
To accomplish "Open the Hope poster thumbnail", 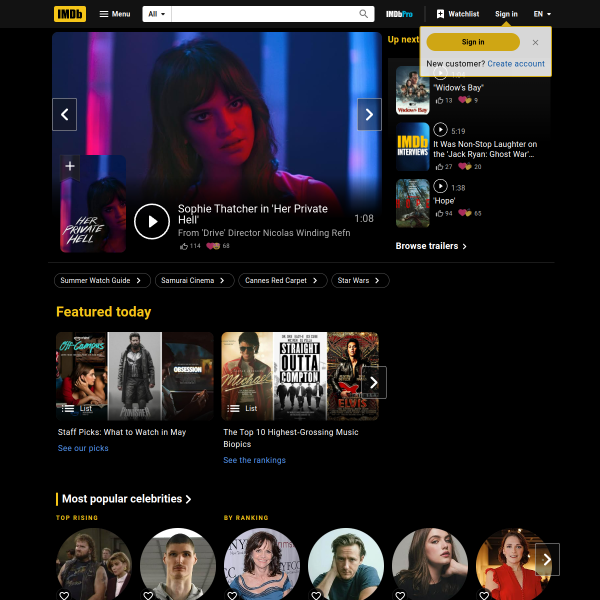I will tap(412, 203).
